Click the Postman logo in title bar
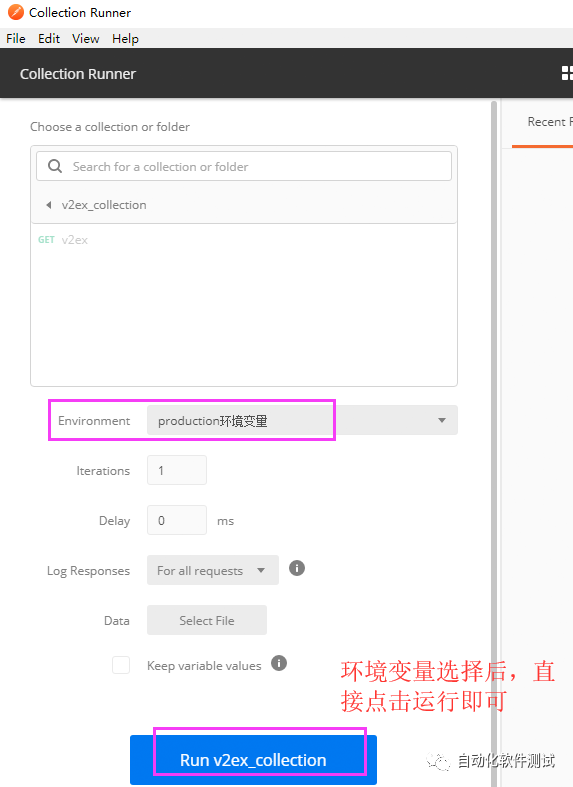The width and height of the screenshot is (573, 787). (x=16, y=12)
